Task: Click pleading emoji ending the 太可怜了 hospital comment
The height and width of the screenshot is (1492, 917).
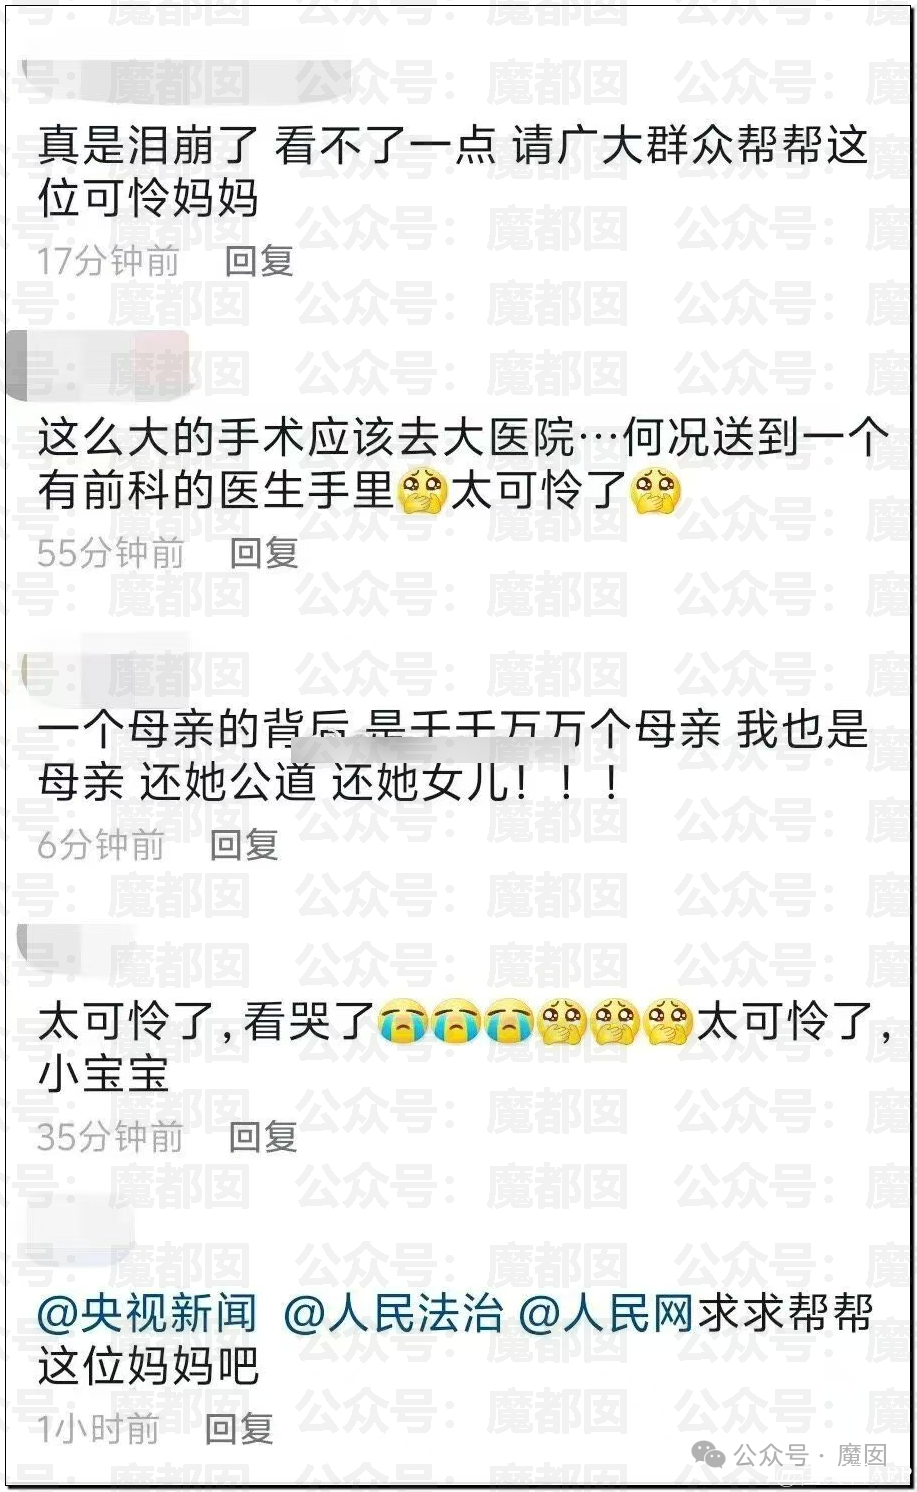Action: point(656,491)
